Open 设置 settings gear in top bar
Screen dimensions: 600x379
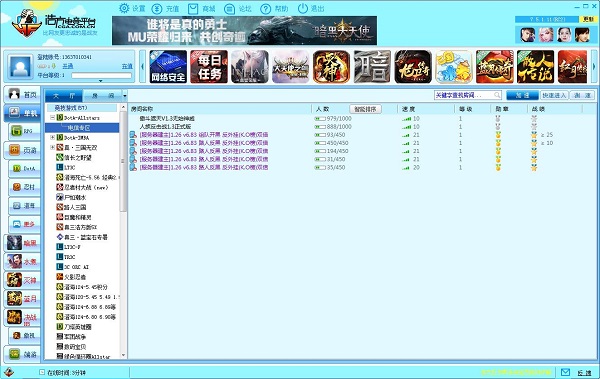point(132,8)
